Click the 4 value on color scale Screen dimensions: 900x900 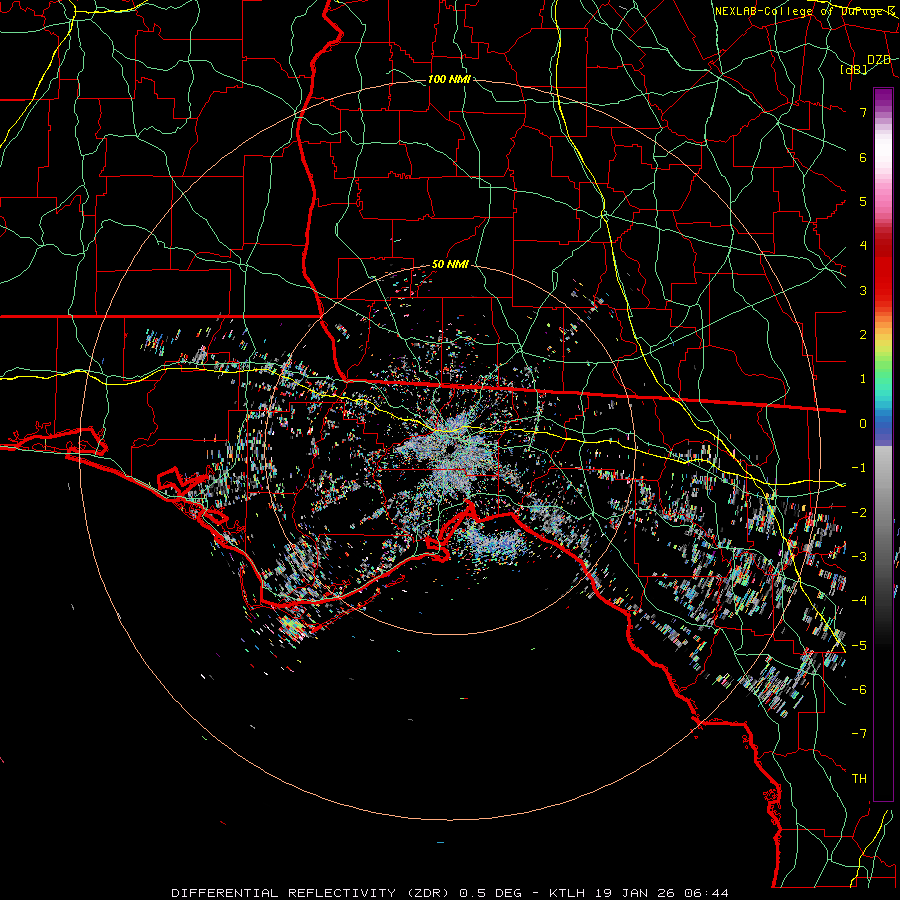pos(863,245)
